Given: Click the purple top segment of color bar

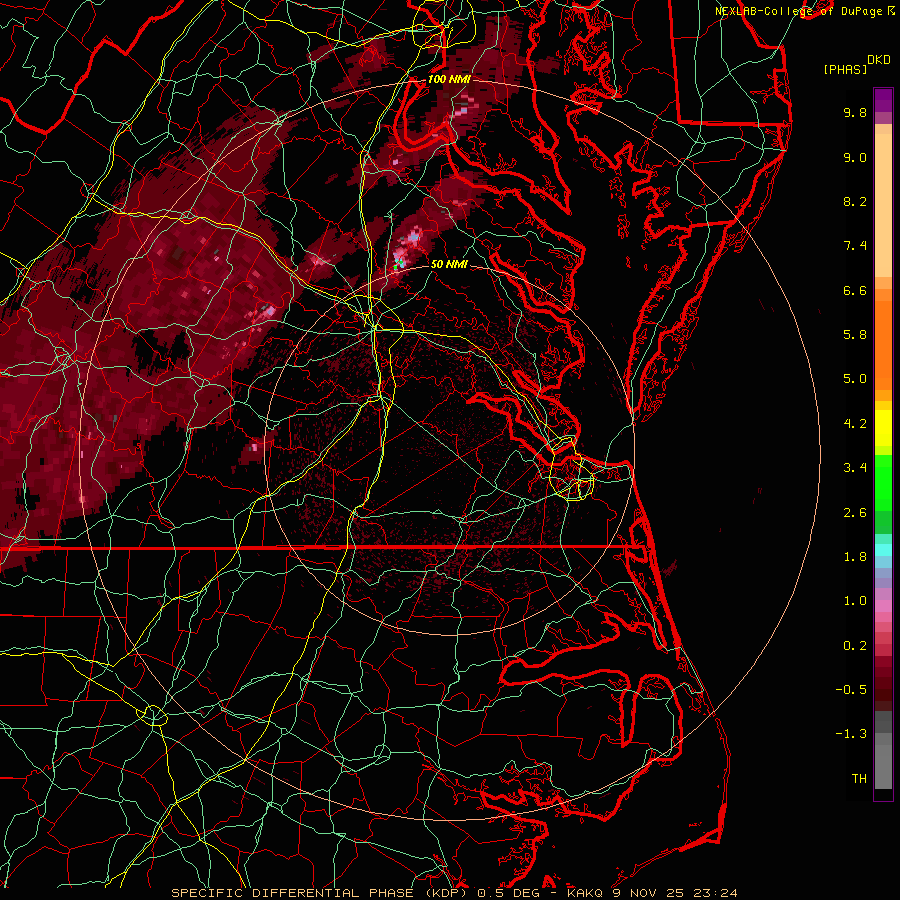Looking at the screenshot, I should tap(883, 100).
